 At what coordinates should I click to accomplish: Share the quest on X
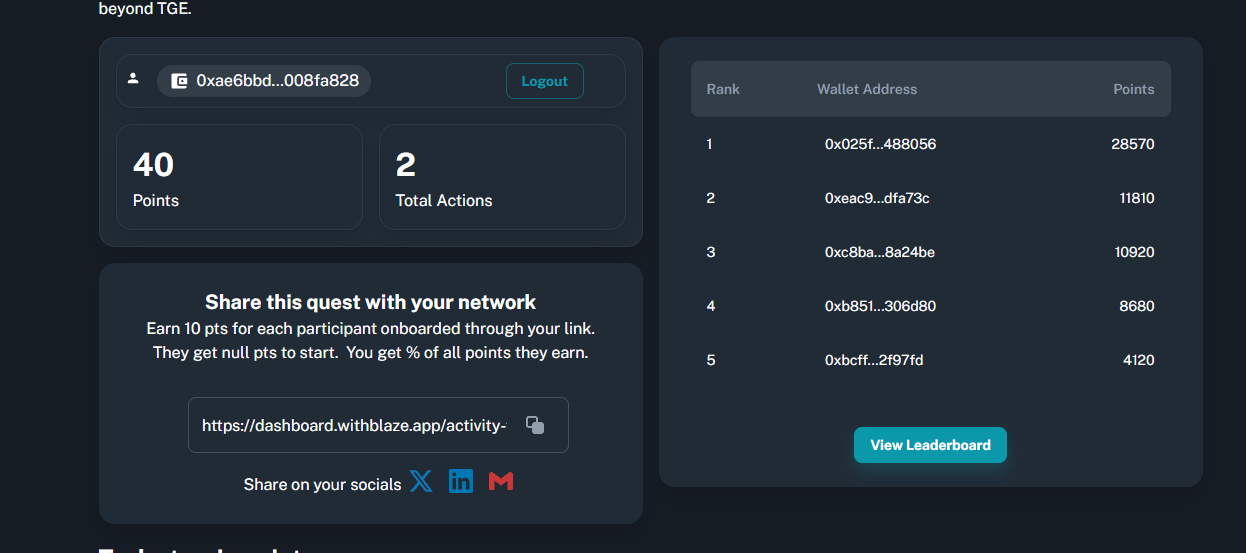point(421,482)
